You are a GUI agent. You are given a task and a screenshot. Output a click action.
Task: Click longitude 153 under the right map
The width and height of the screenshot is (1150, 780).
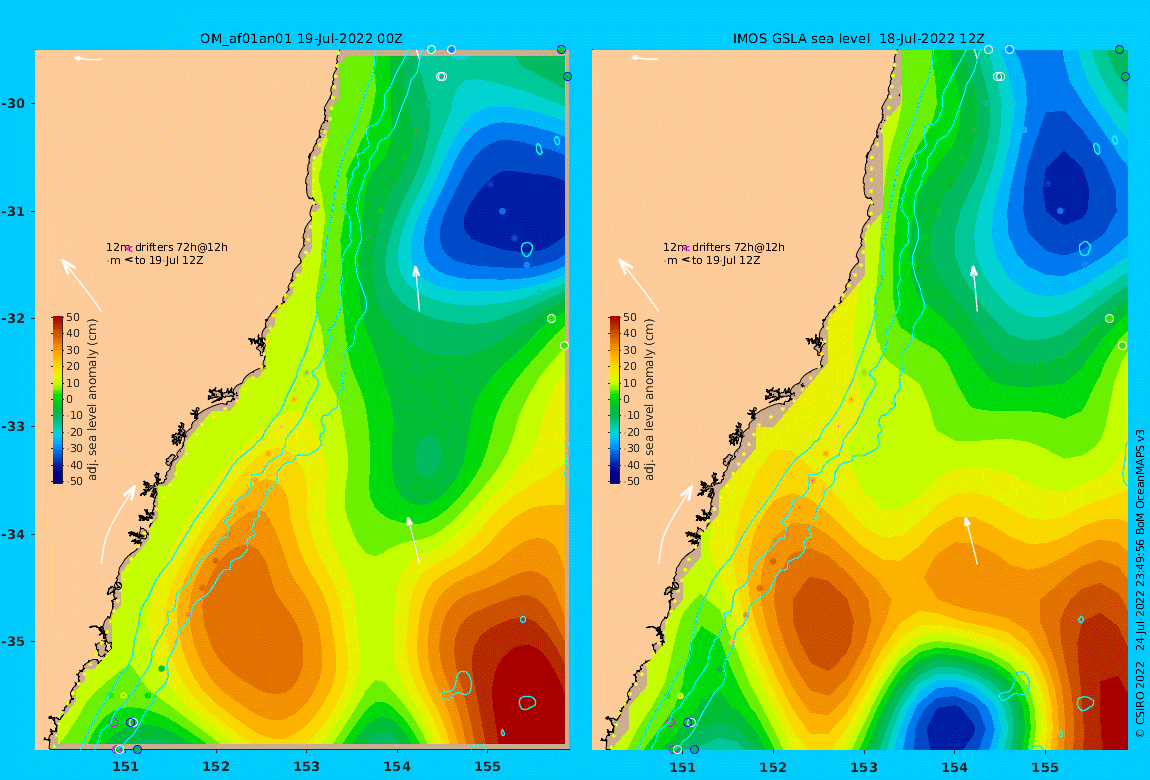coord(864,767)
